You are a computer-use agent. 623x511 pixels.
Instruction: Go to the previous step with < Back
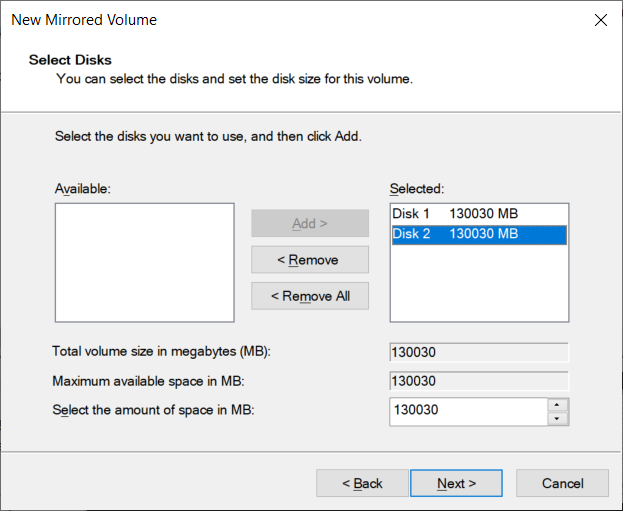[362, 483]
